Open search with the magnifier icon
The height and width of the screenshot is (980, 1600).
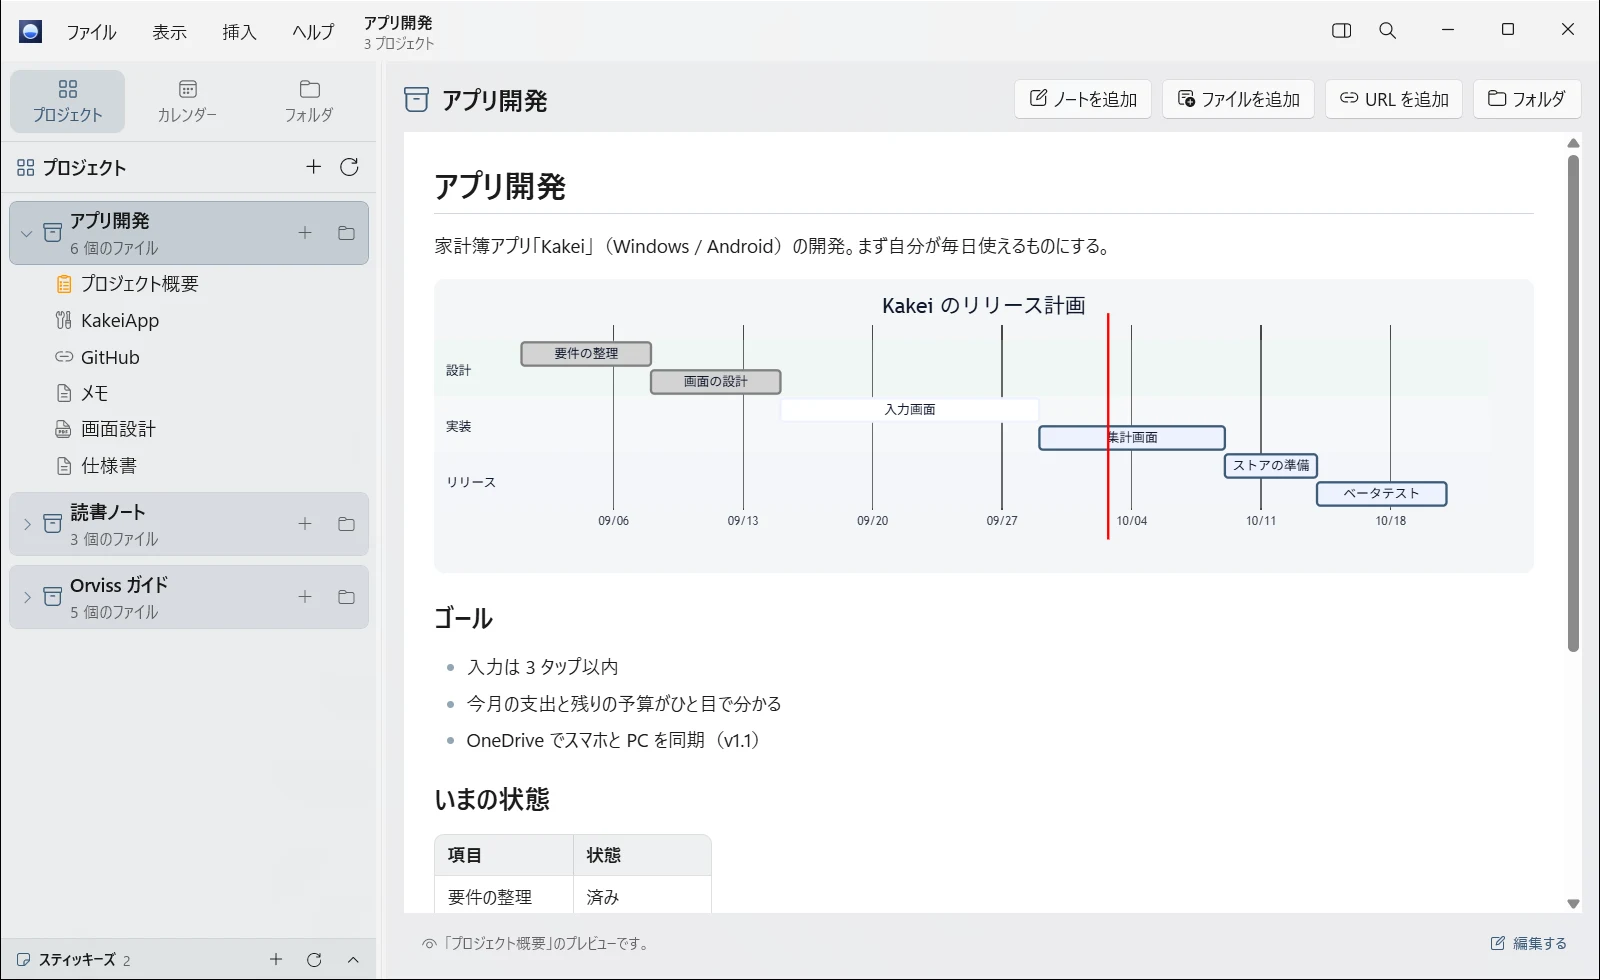[1388, 31]
